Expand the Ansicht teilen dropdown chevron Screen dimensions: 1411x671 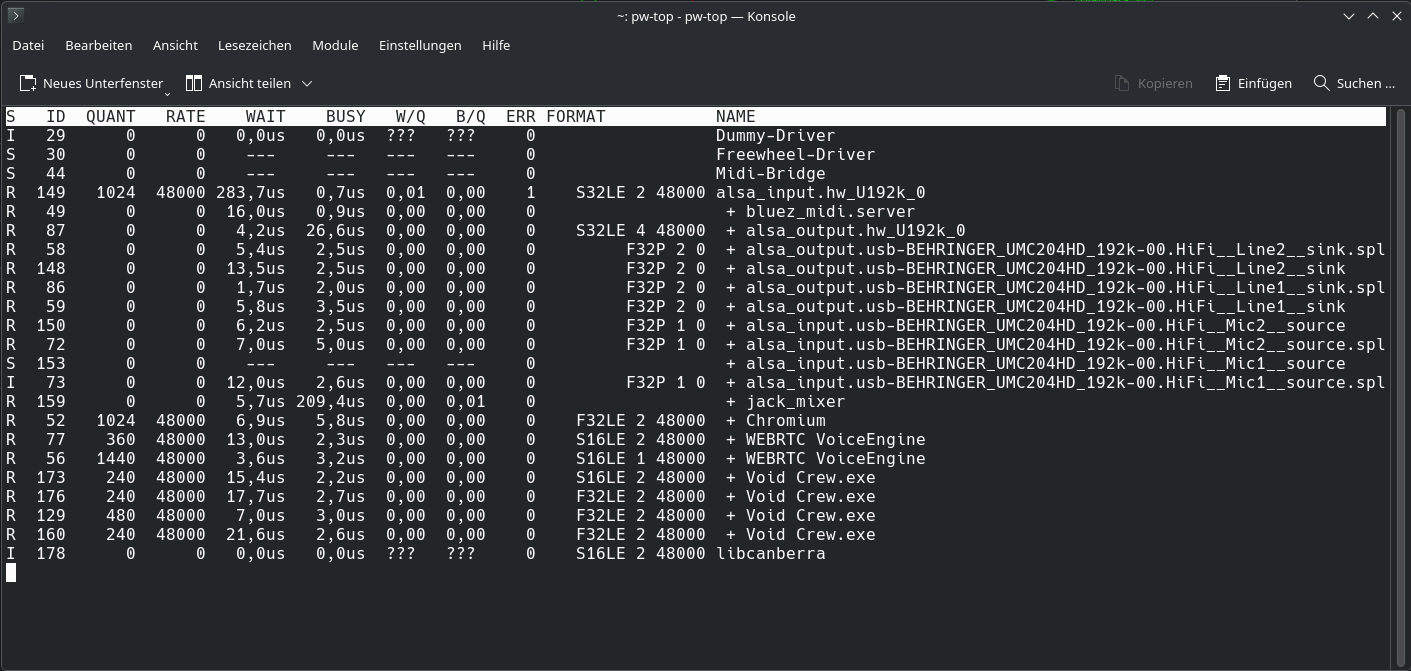(307, 83)
